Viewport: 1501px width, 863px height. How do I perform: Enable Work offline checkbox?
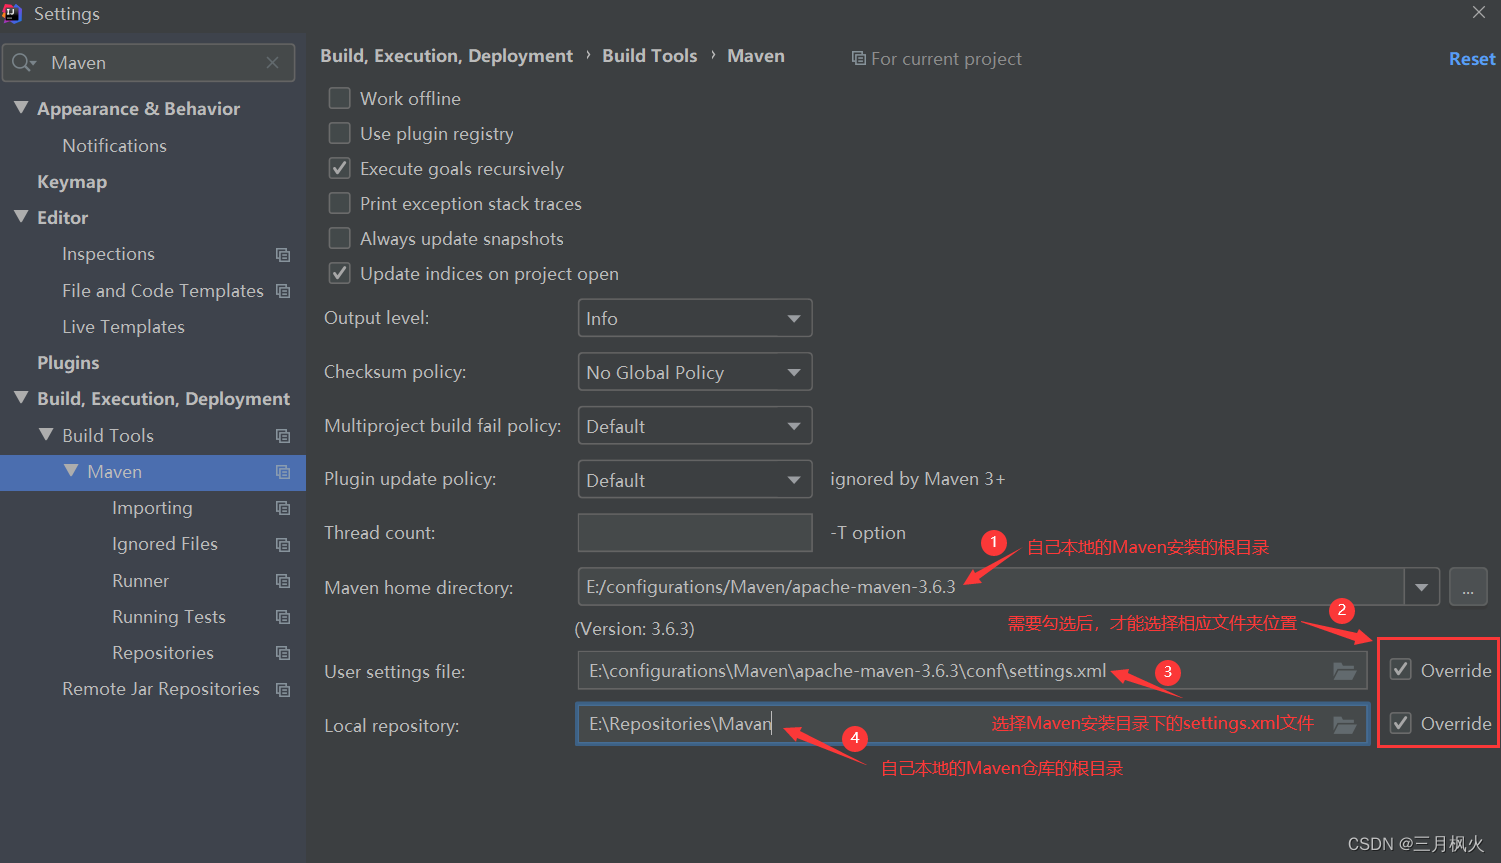click(x=340, y=98)
